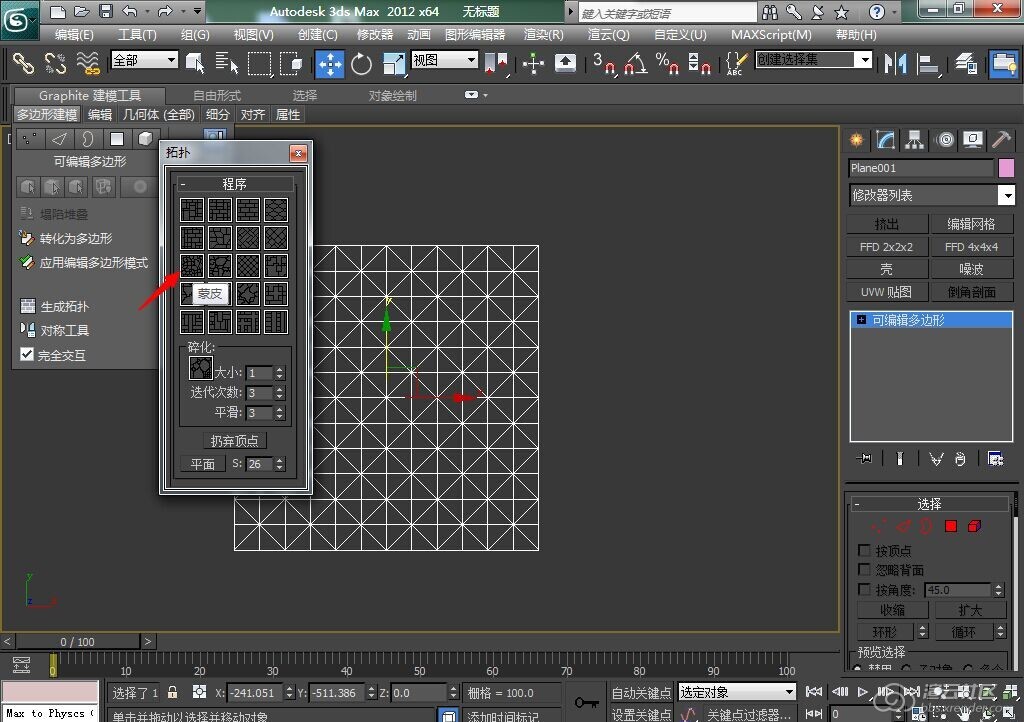Click the 碎化 fracture pattern icon
The width and height of the screenshot is (1024, 722).
tap(201, 369)
